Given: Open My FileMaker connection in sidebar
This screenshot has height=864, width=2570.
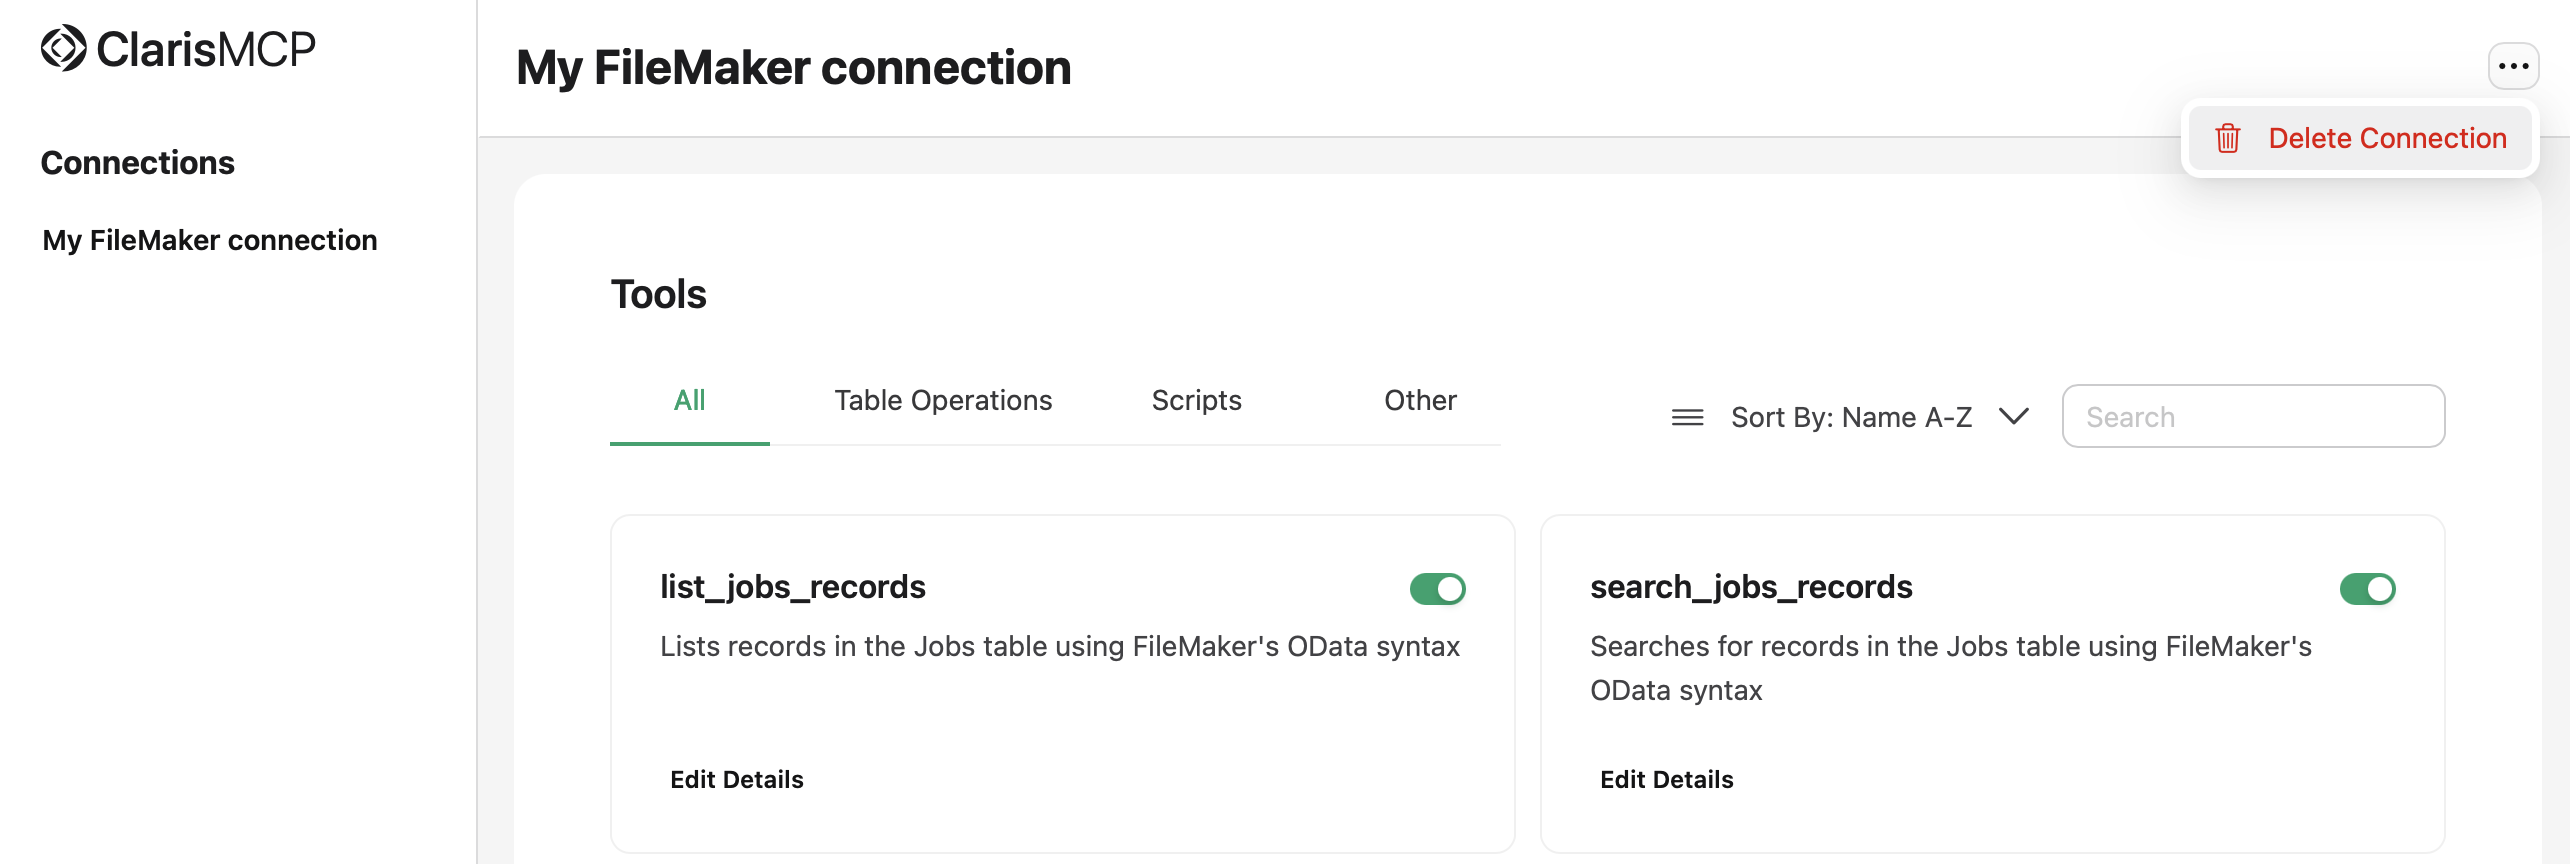Looking at the screenshot, I should click(210, 241).
